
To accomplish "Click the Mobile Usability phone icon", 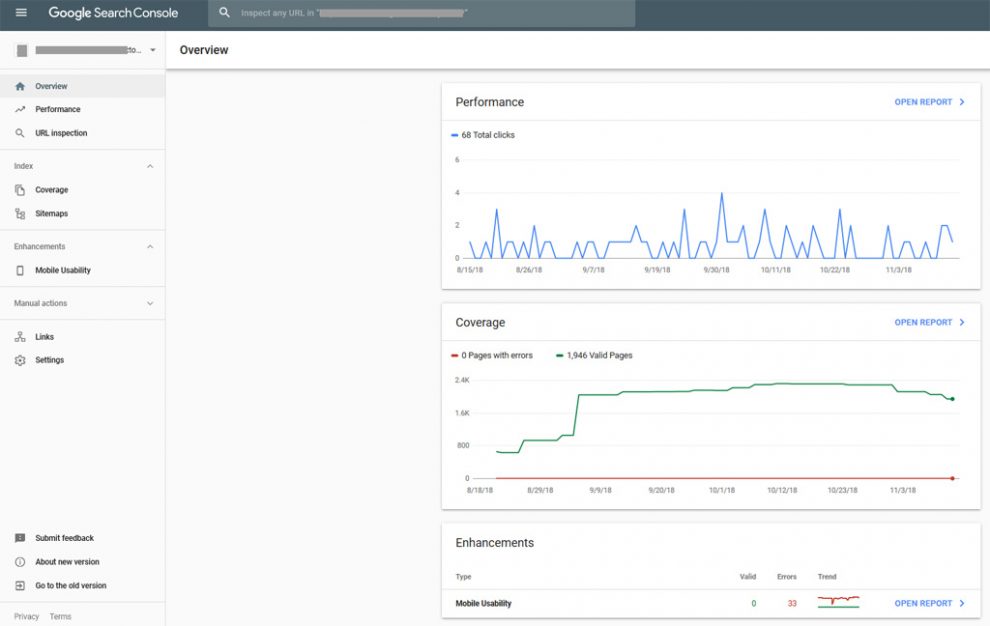I will coord(20,270).
